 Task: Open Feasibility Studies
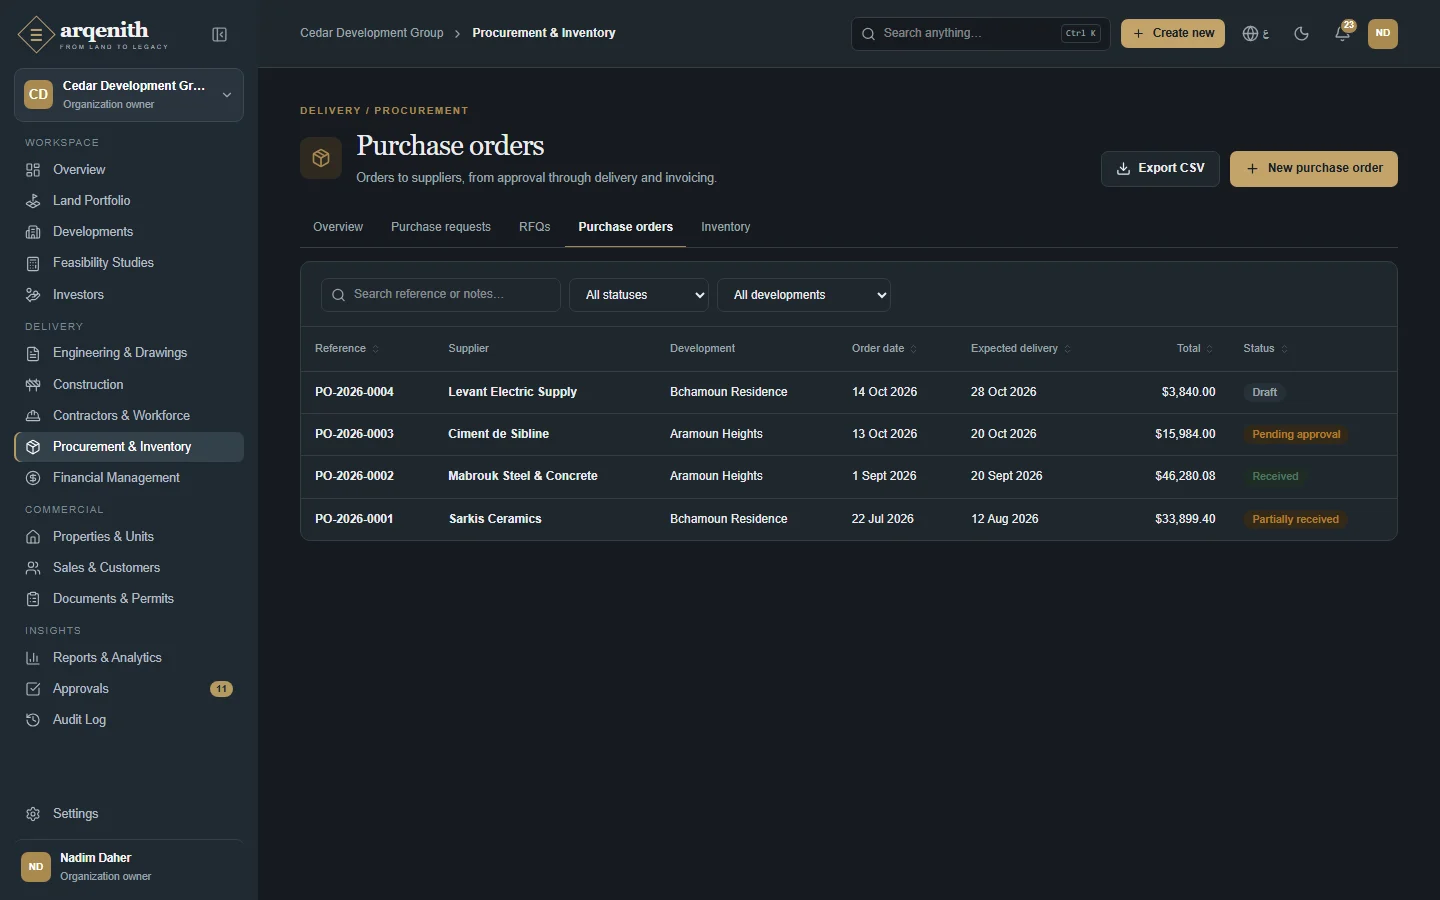click(129, 263)
